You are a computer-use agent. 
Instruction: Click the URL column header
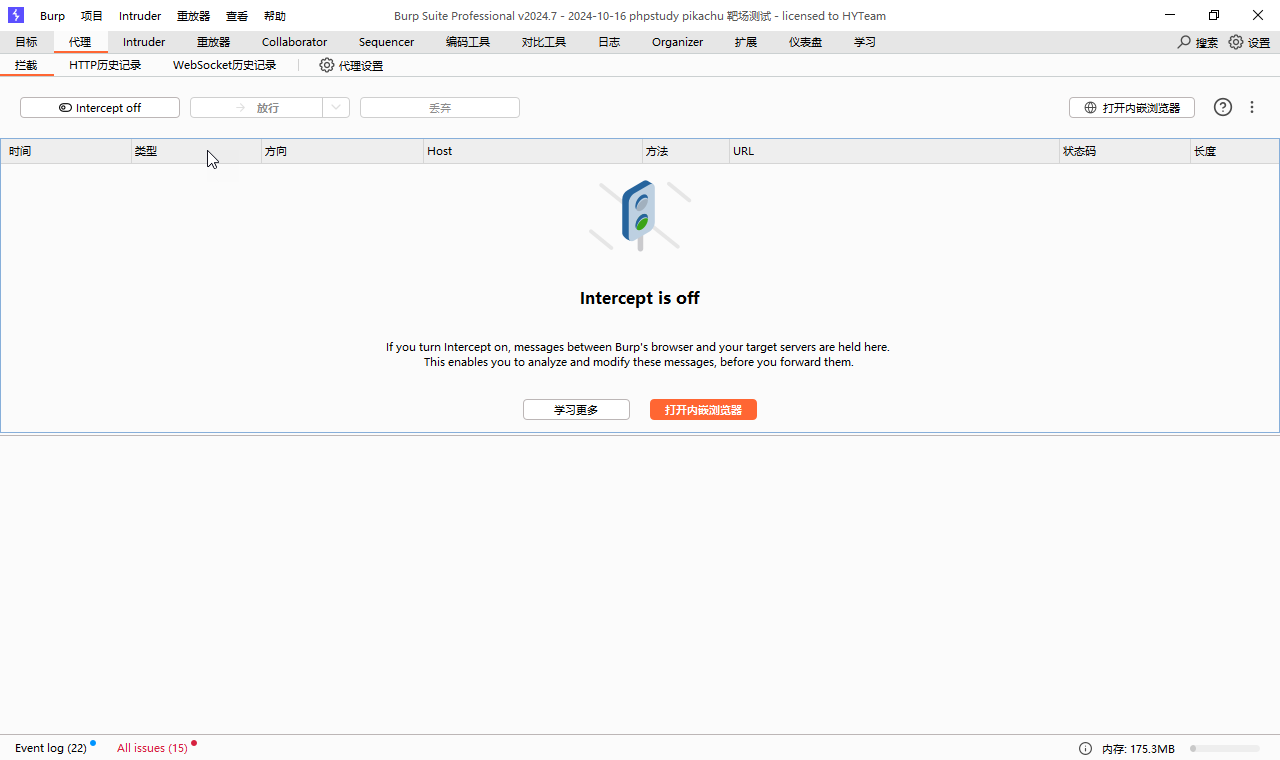[894, 151]
